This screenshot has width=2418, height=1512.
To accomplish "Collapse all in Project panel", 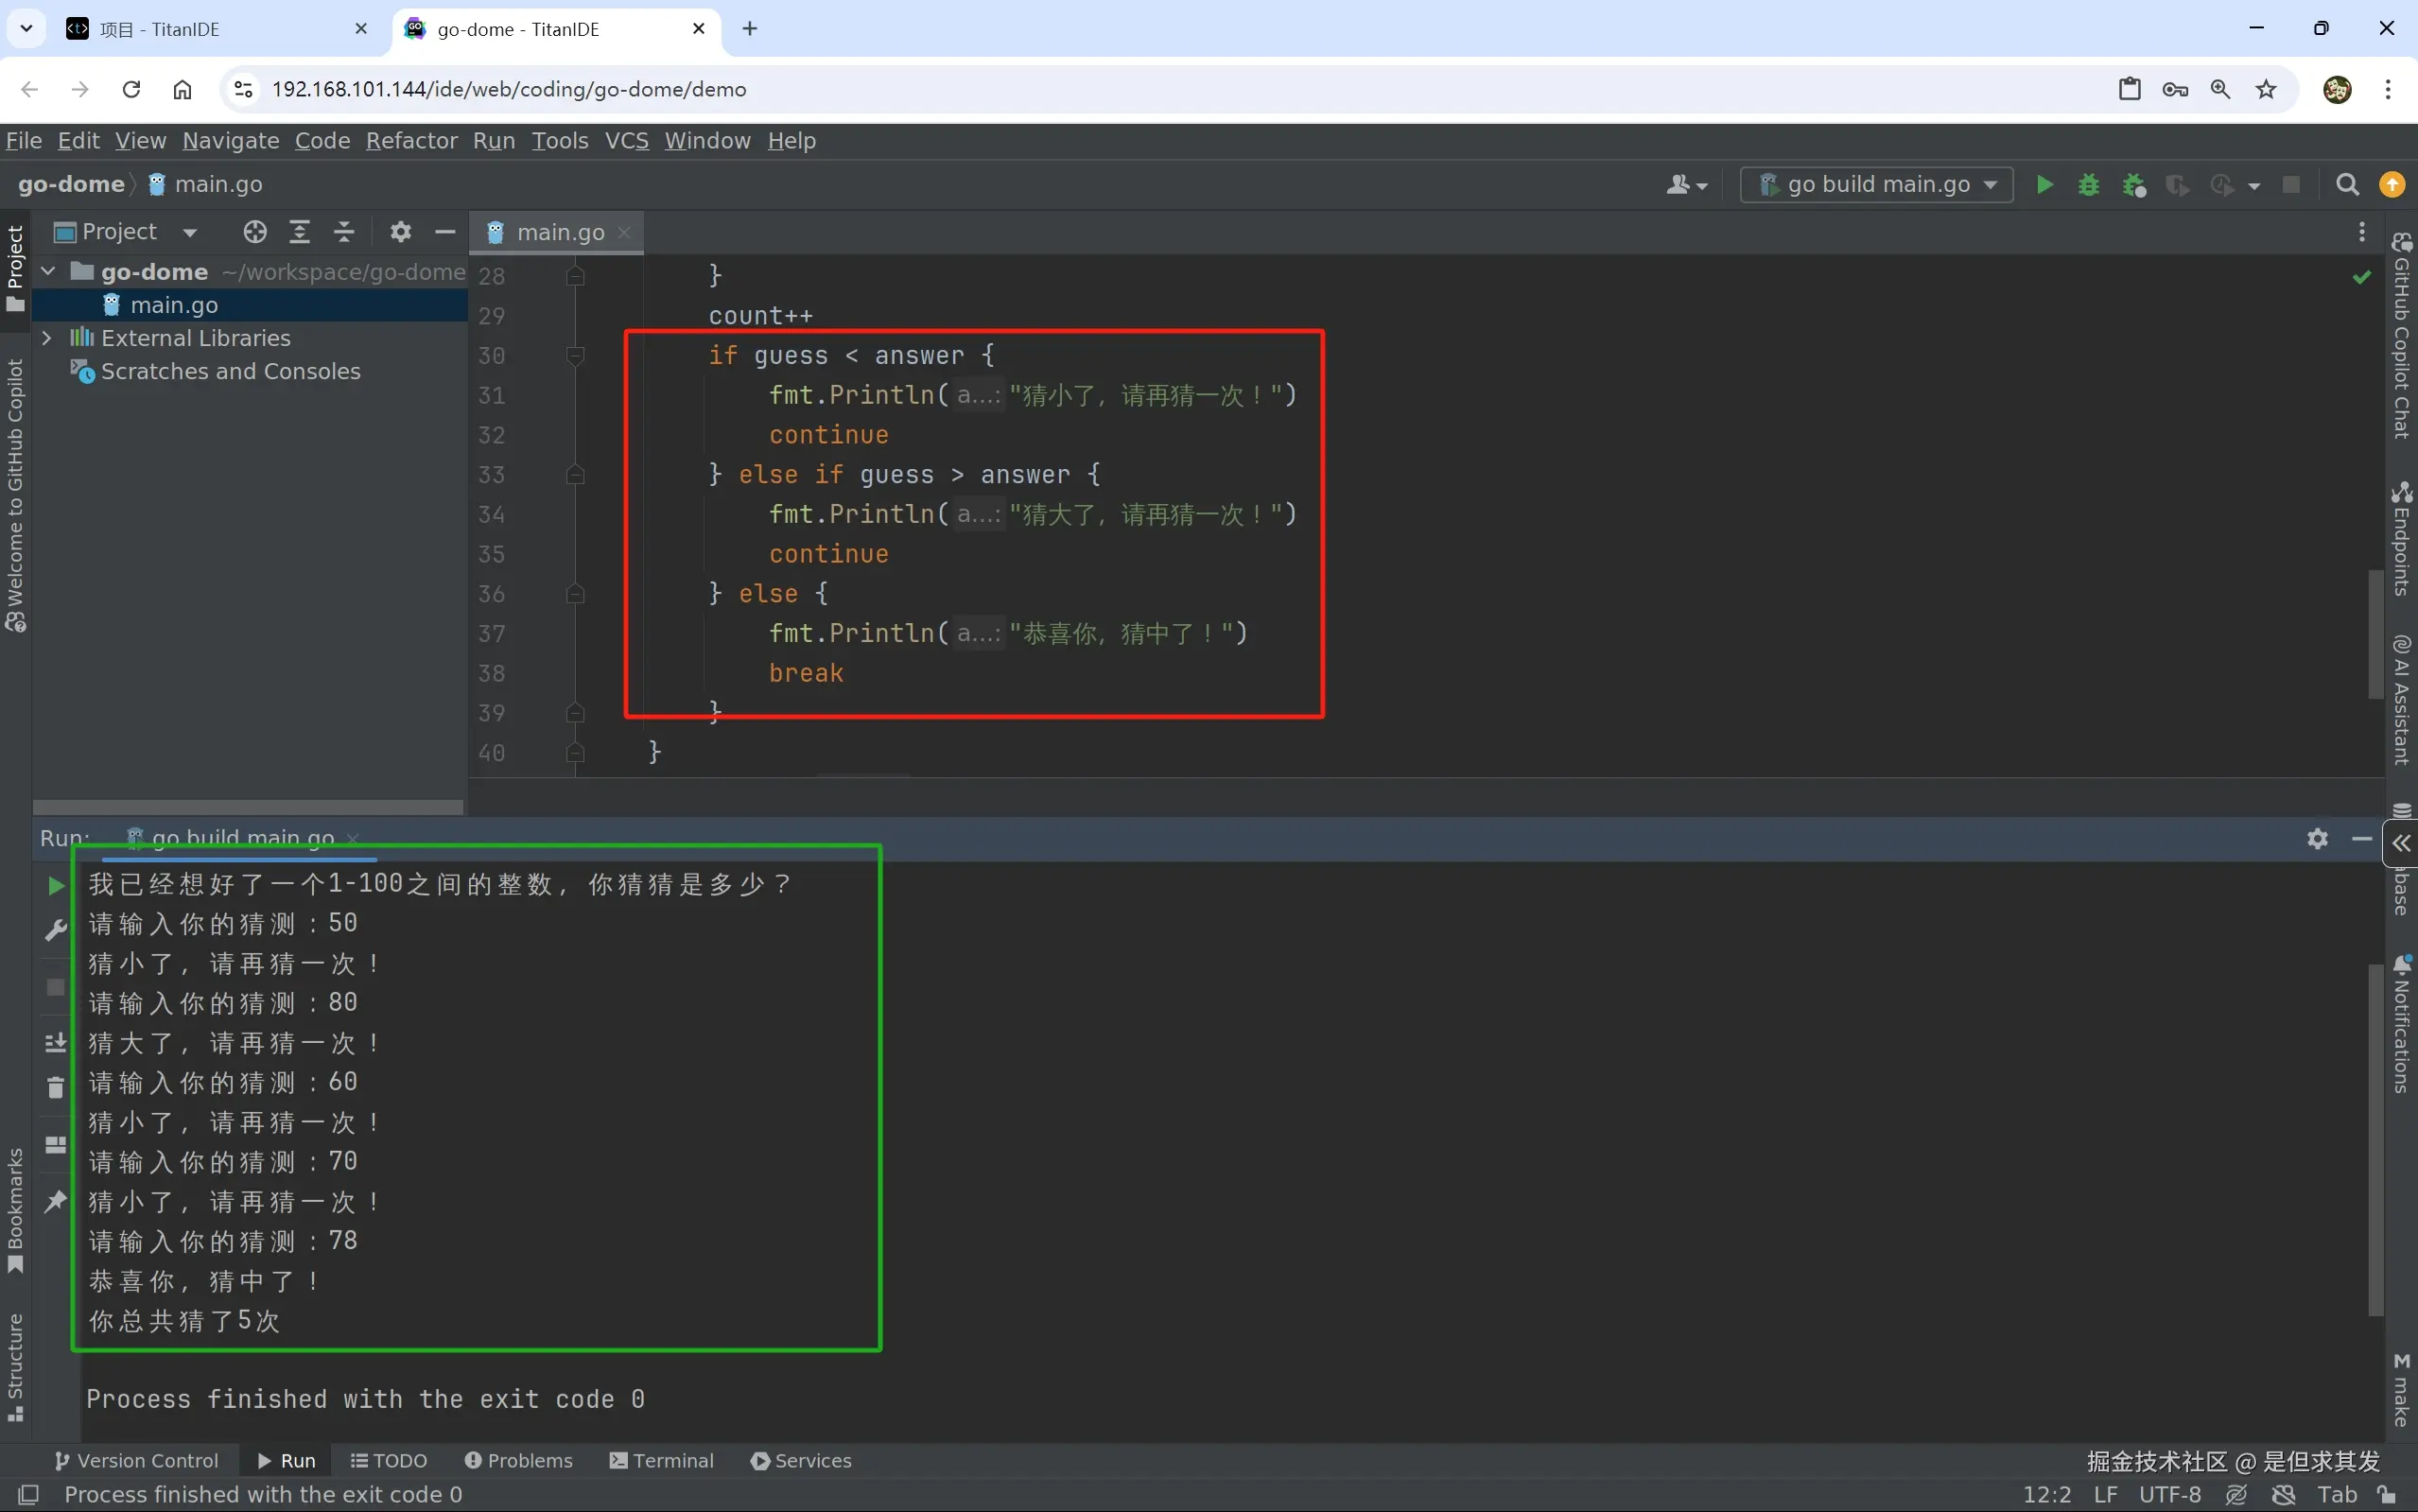I will 344,232.
